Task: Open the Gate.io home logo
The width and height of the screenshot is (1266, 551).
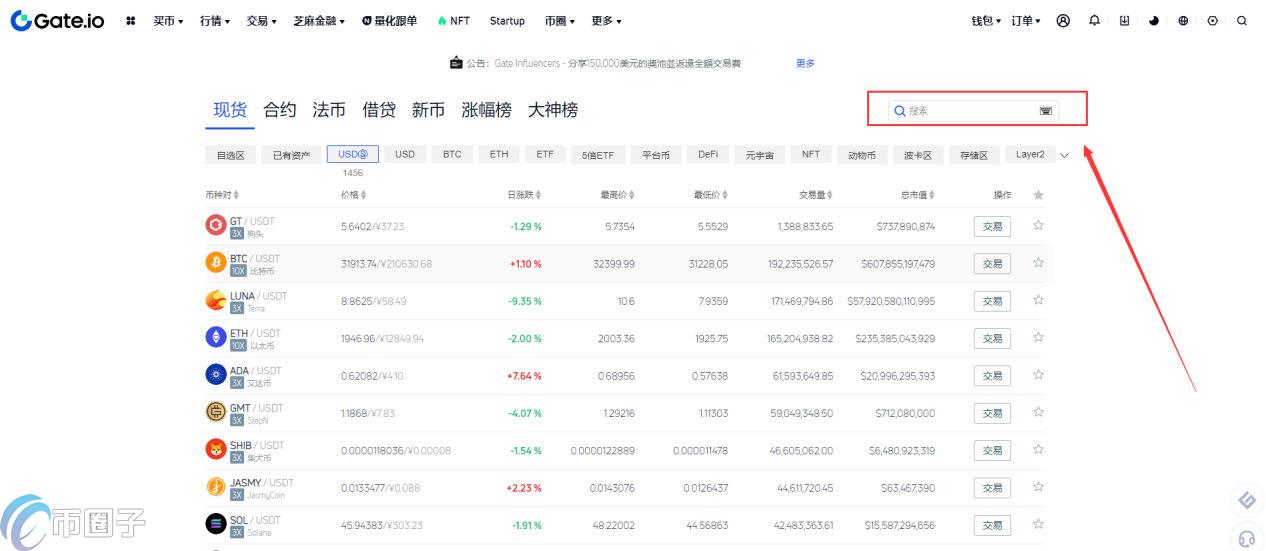Action: coord(57,20)
